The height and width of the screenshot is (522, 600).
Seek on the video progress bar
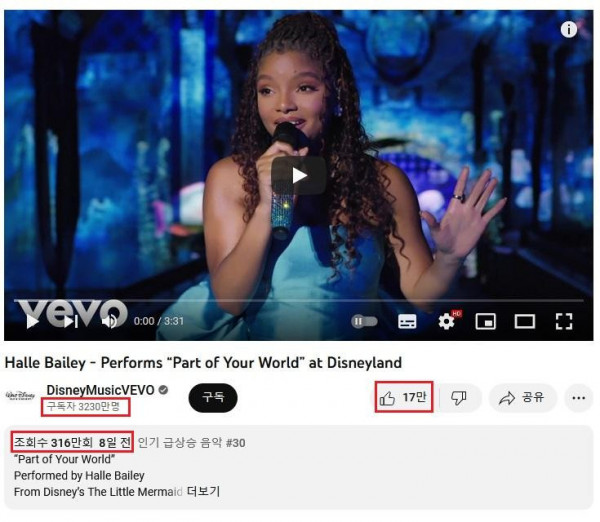point(298,301)
